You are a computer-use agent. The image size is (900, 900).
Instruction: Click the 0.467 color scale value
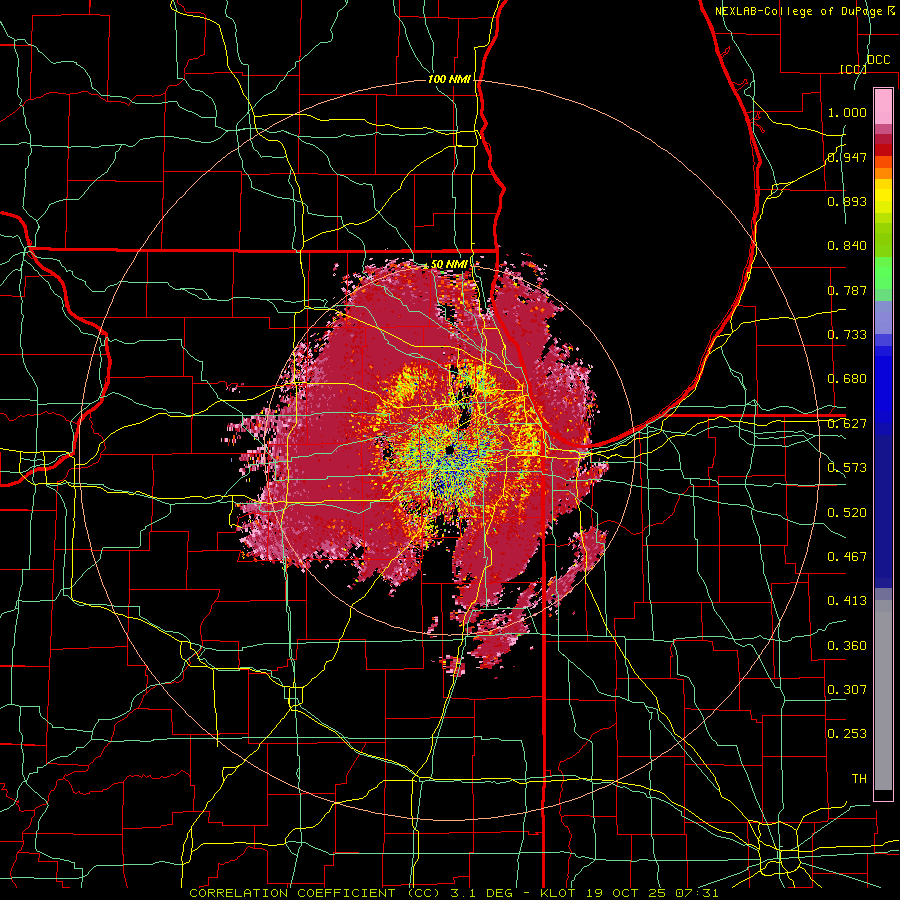847,557
